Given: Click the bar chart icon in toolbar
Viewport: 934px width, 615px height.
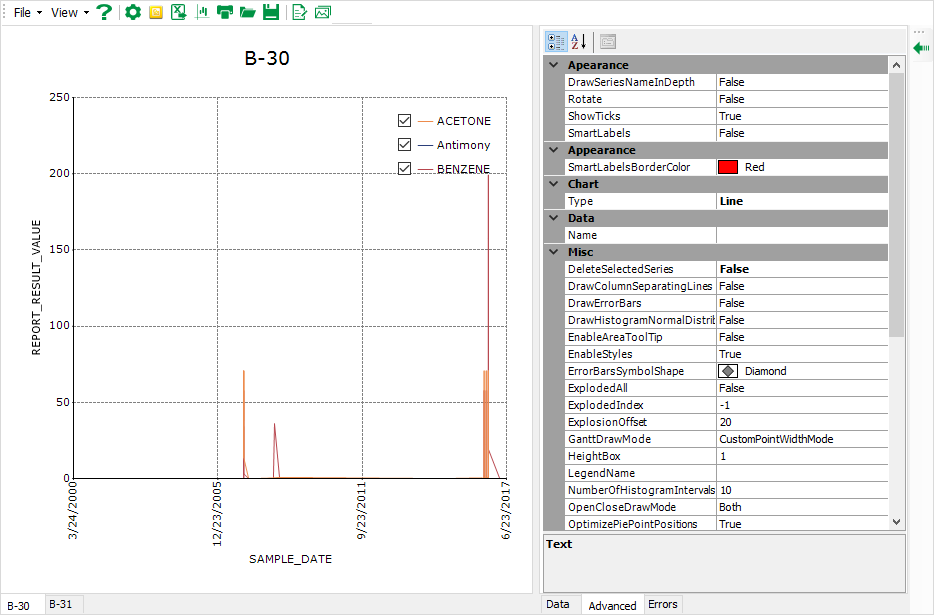Looking at the screenshot, I should 203,13.
